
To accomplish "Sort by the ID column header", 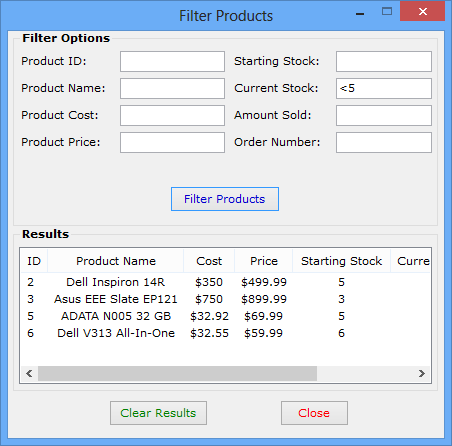I will click(34, 261).
